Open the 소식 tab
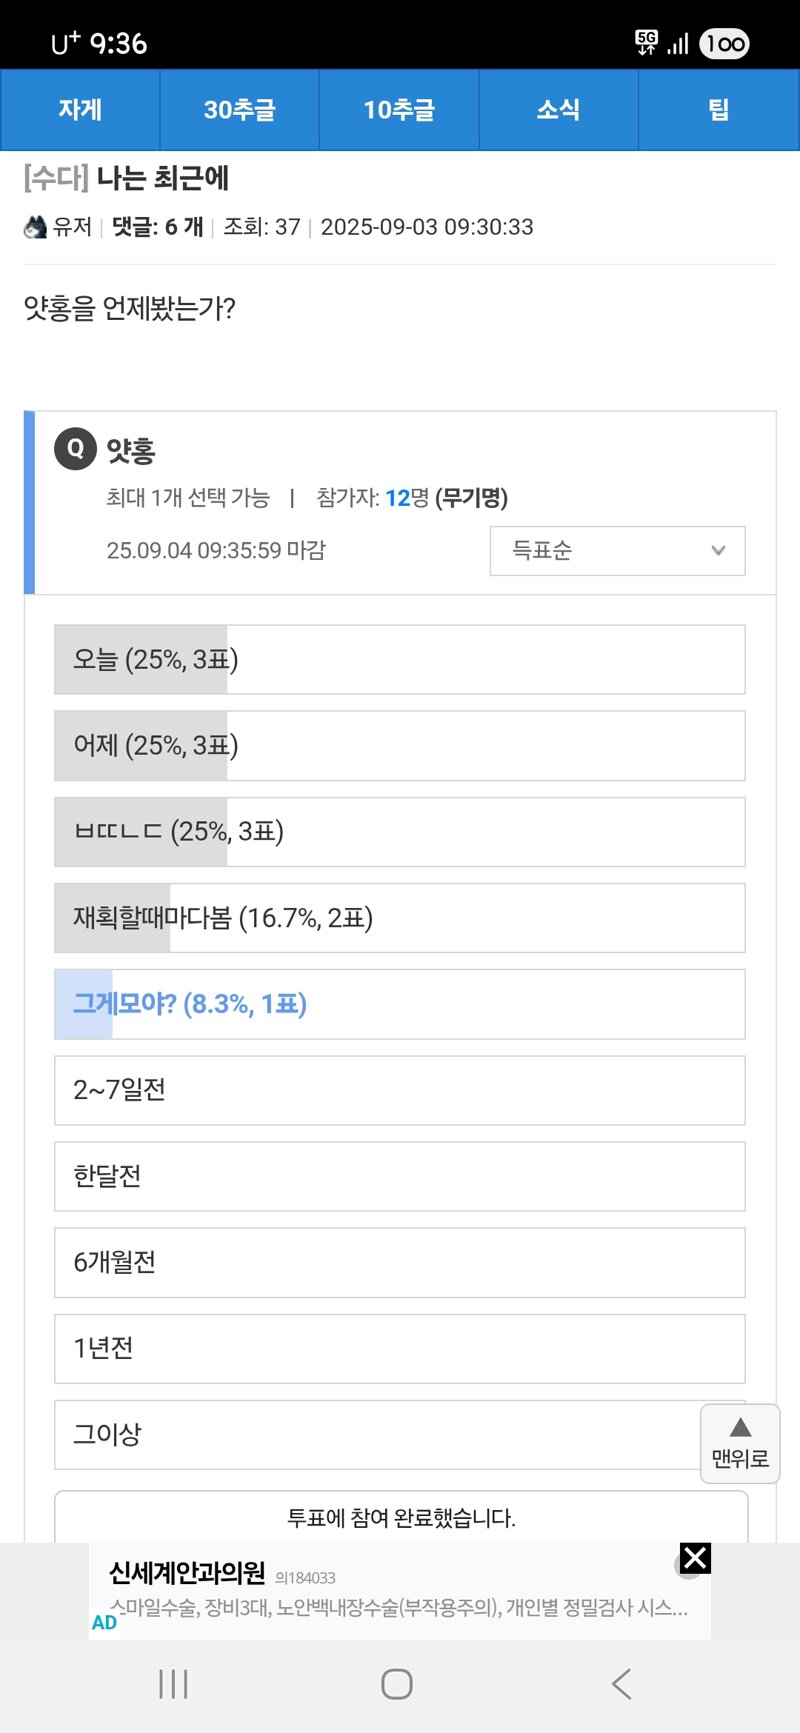800x1733 pixels. pos(558,110)
